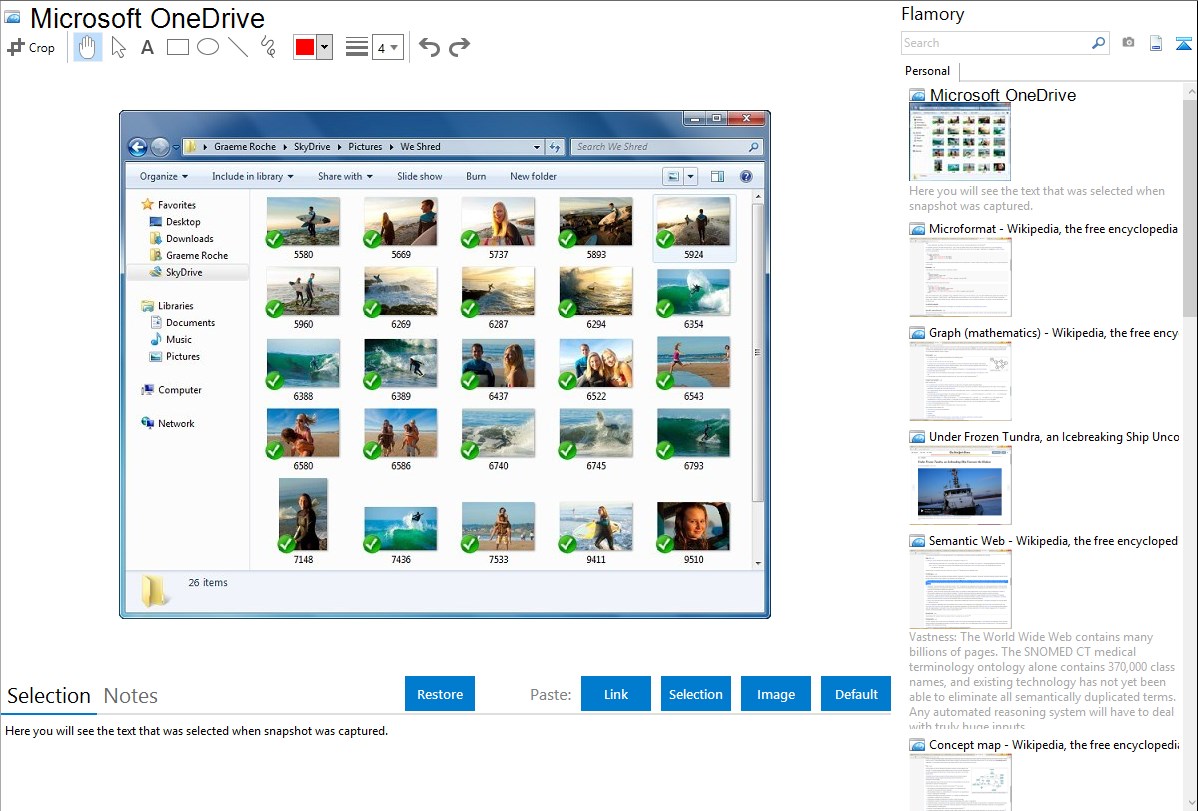Open the color picker dropdown arrow

click(x=324, y=47)
